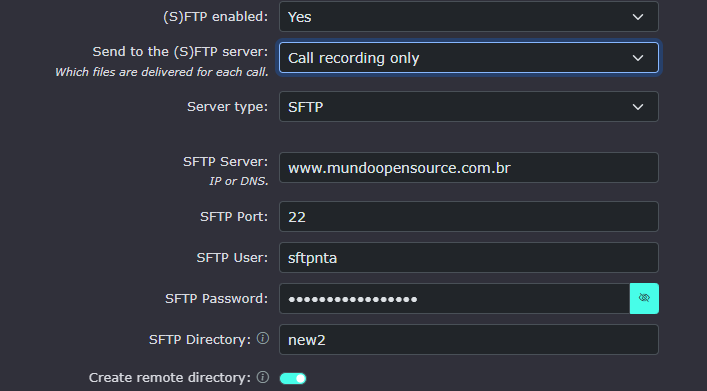Image resolution: width=707 pixels, height=391 pixels.
Task: Open the info icon beside Create remote directory
Action: [x=263, y=377]
